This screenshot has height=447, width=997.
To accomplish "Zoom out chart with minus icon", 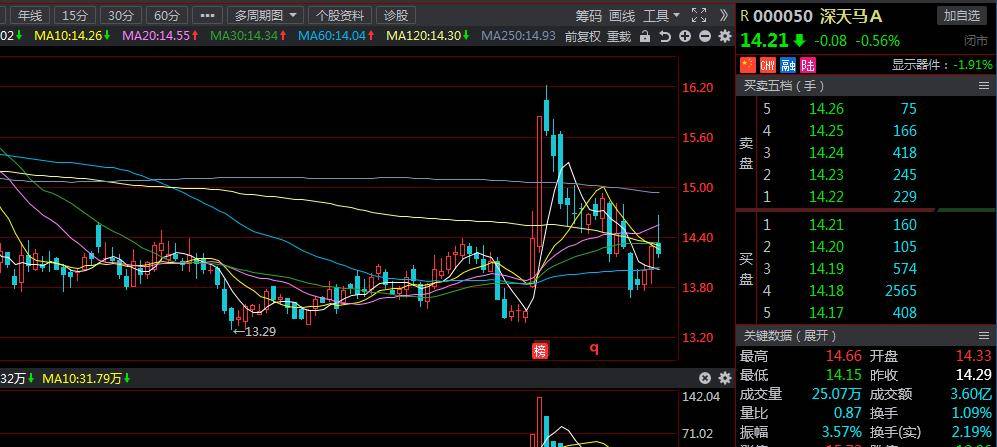I will (x=705, y=36).
